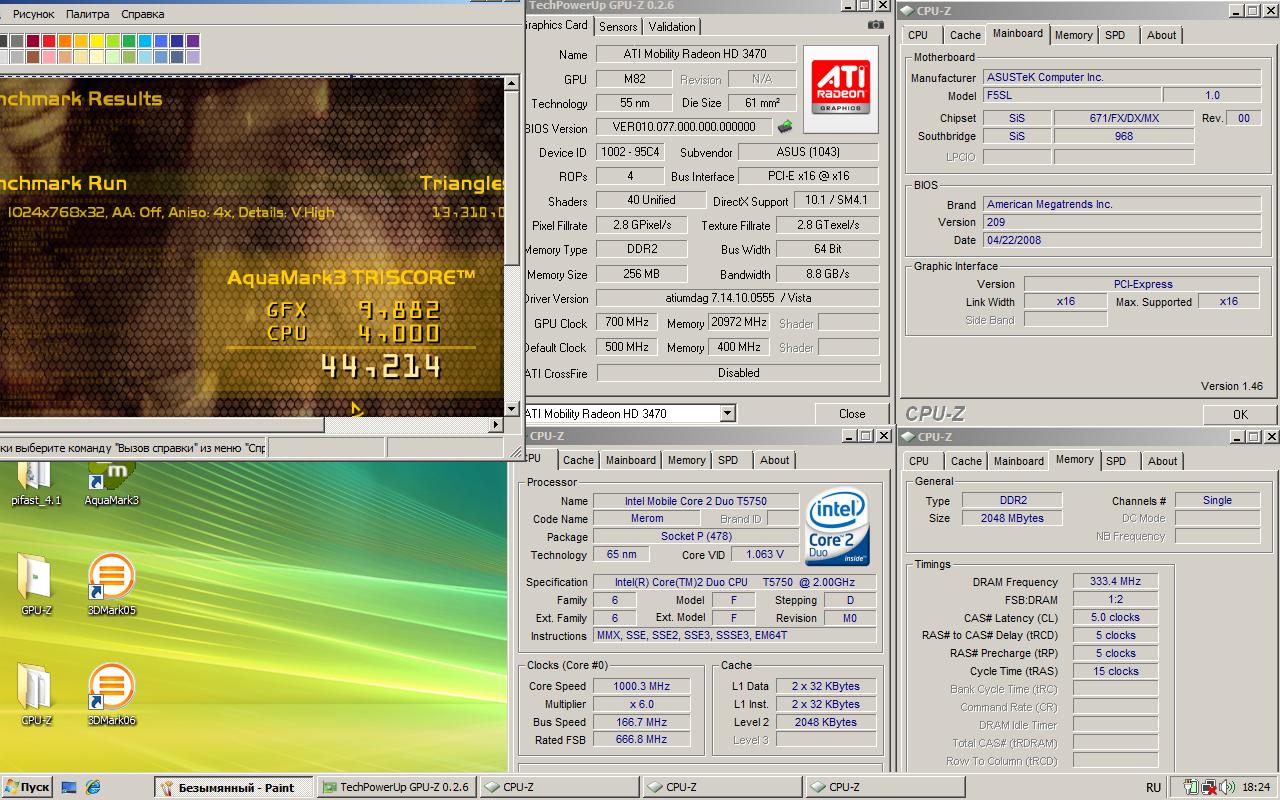
Task: Pick the pink color in Paint palette
Action: 49,57
